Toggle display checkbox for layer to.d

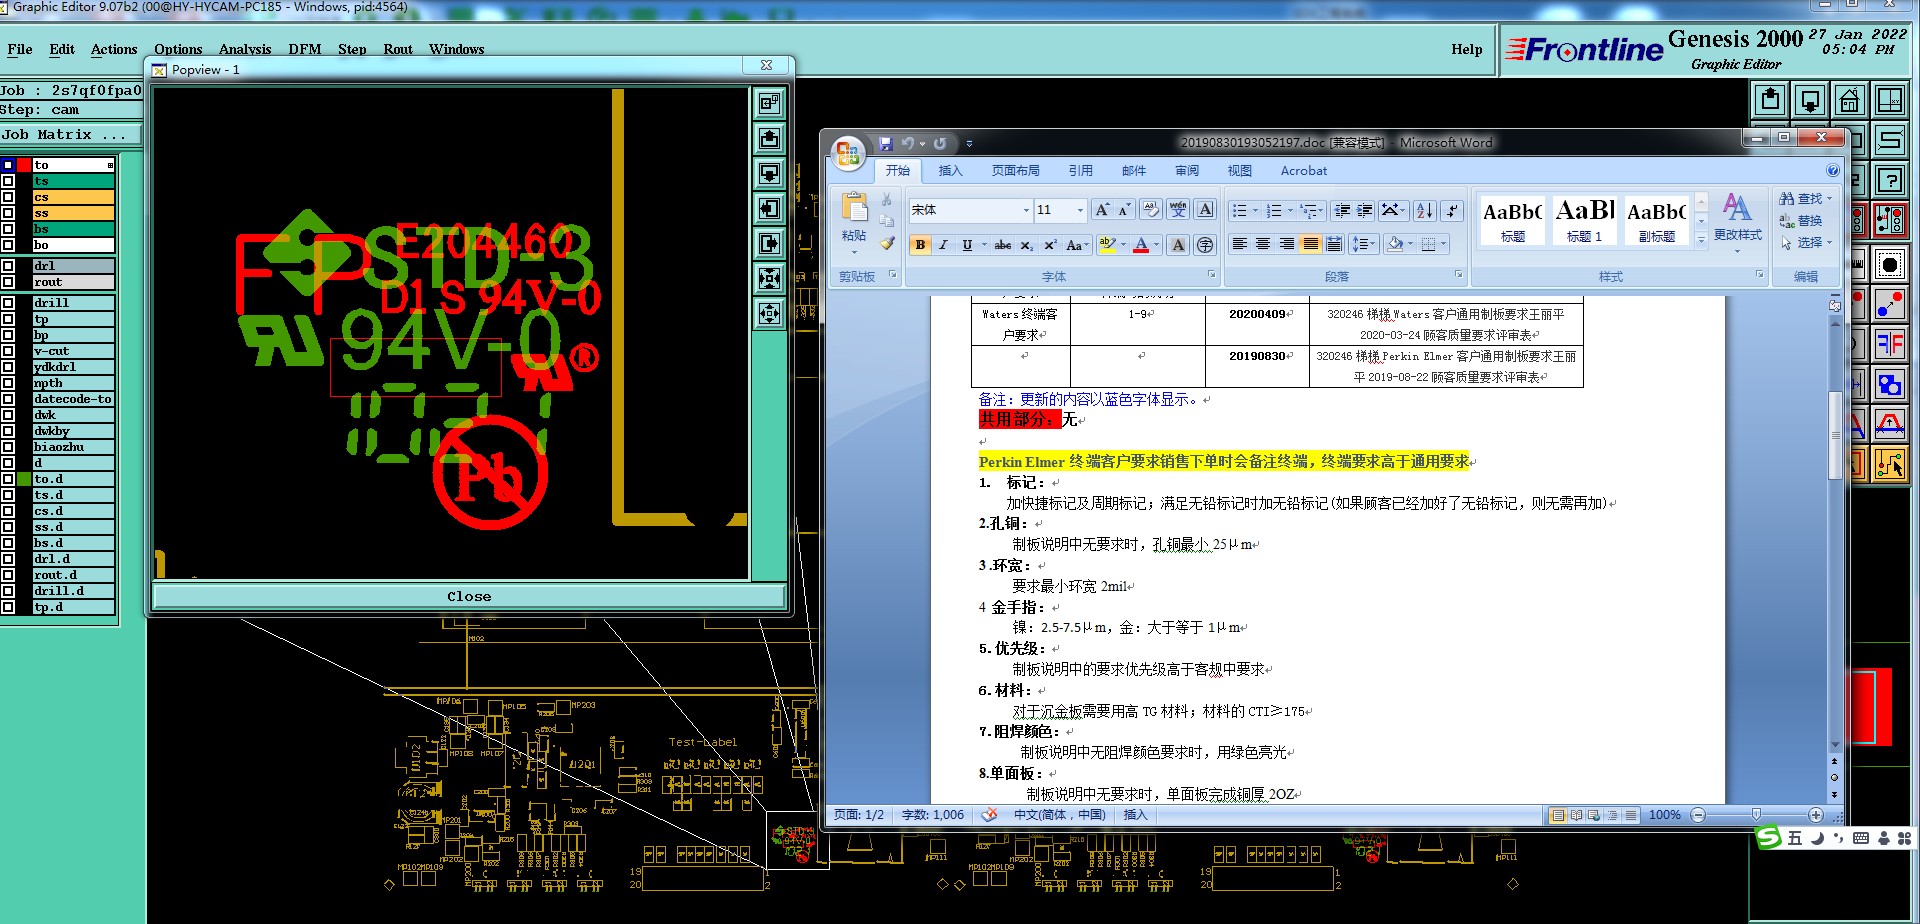click(x=8, y=479)
